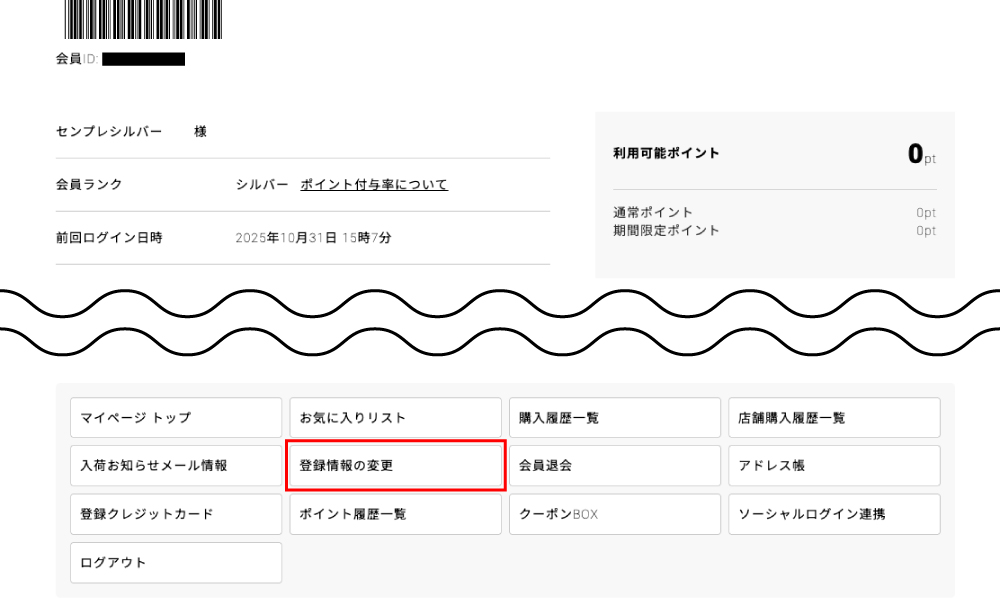Click the redacted 会員ID value
1000x600 pixels.
click(143, 60)
